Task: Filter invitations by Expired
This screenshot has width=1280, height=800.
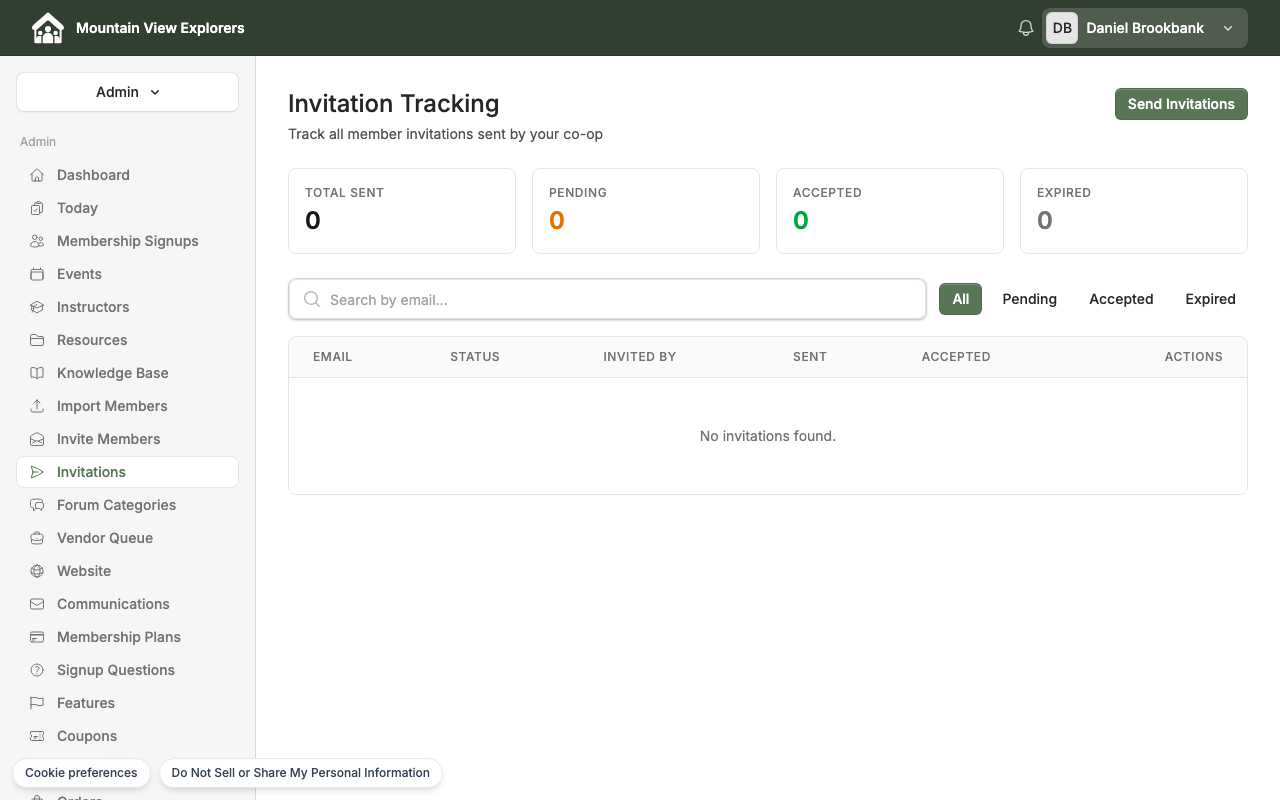Action: tap(1210, 299)
